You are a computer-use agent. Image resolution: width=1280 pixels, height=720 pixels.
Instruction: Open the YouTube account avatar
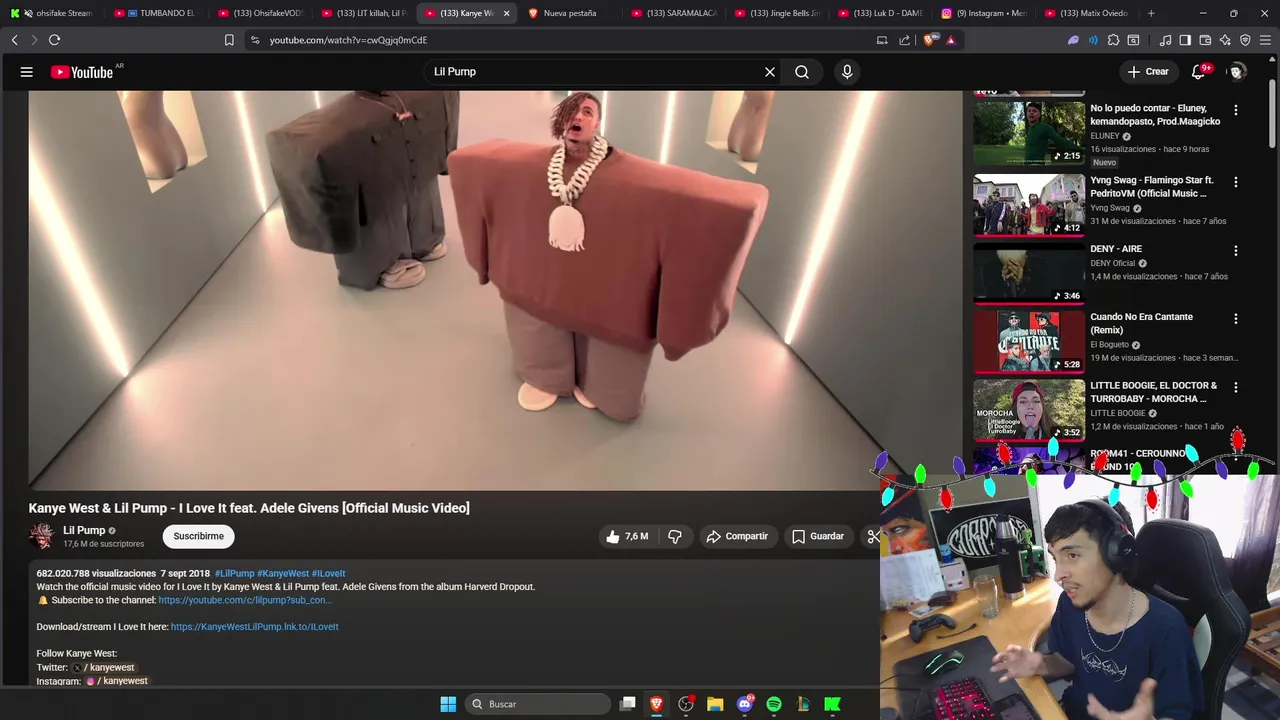[x=1237, y=72]
